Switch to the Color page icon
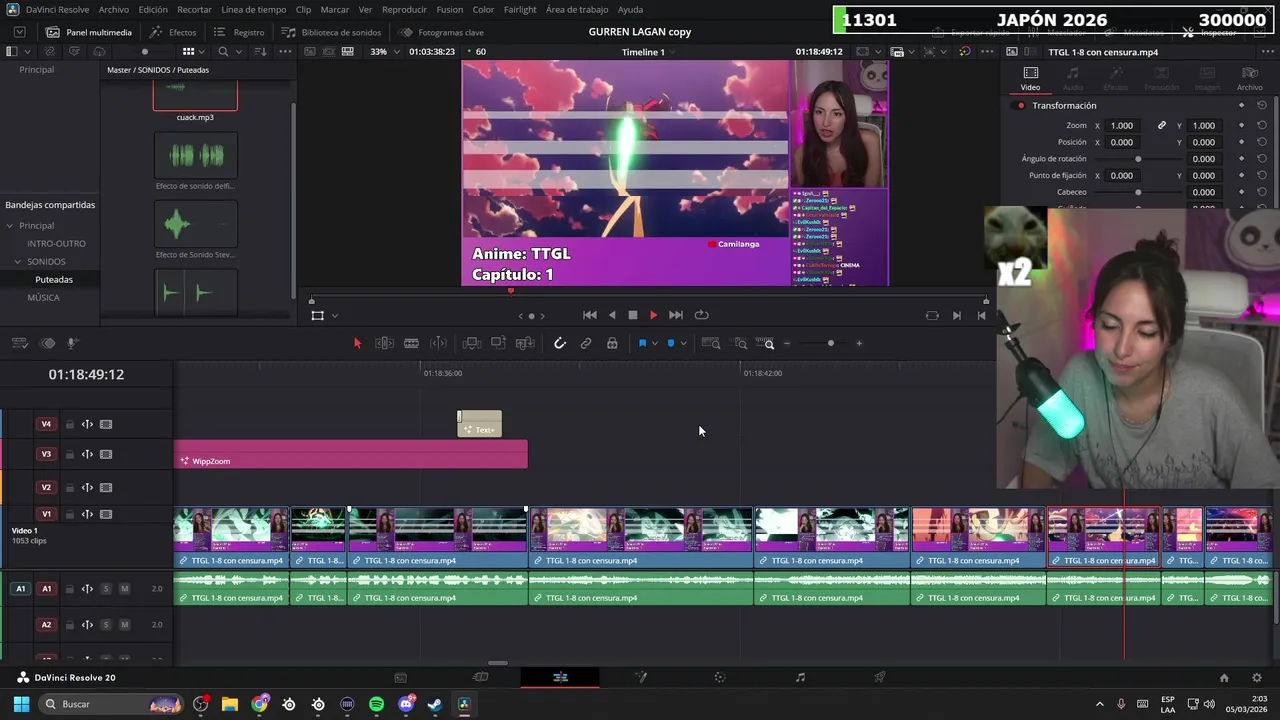The width and height of the screenshot is (1280, 720). coord(720,677)
